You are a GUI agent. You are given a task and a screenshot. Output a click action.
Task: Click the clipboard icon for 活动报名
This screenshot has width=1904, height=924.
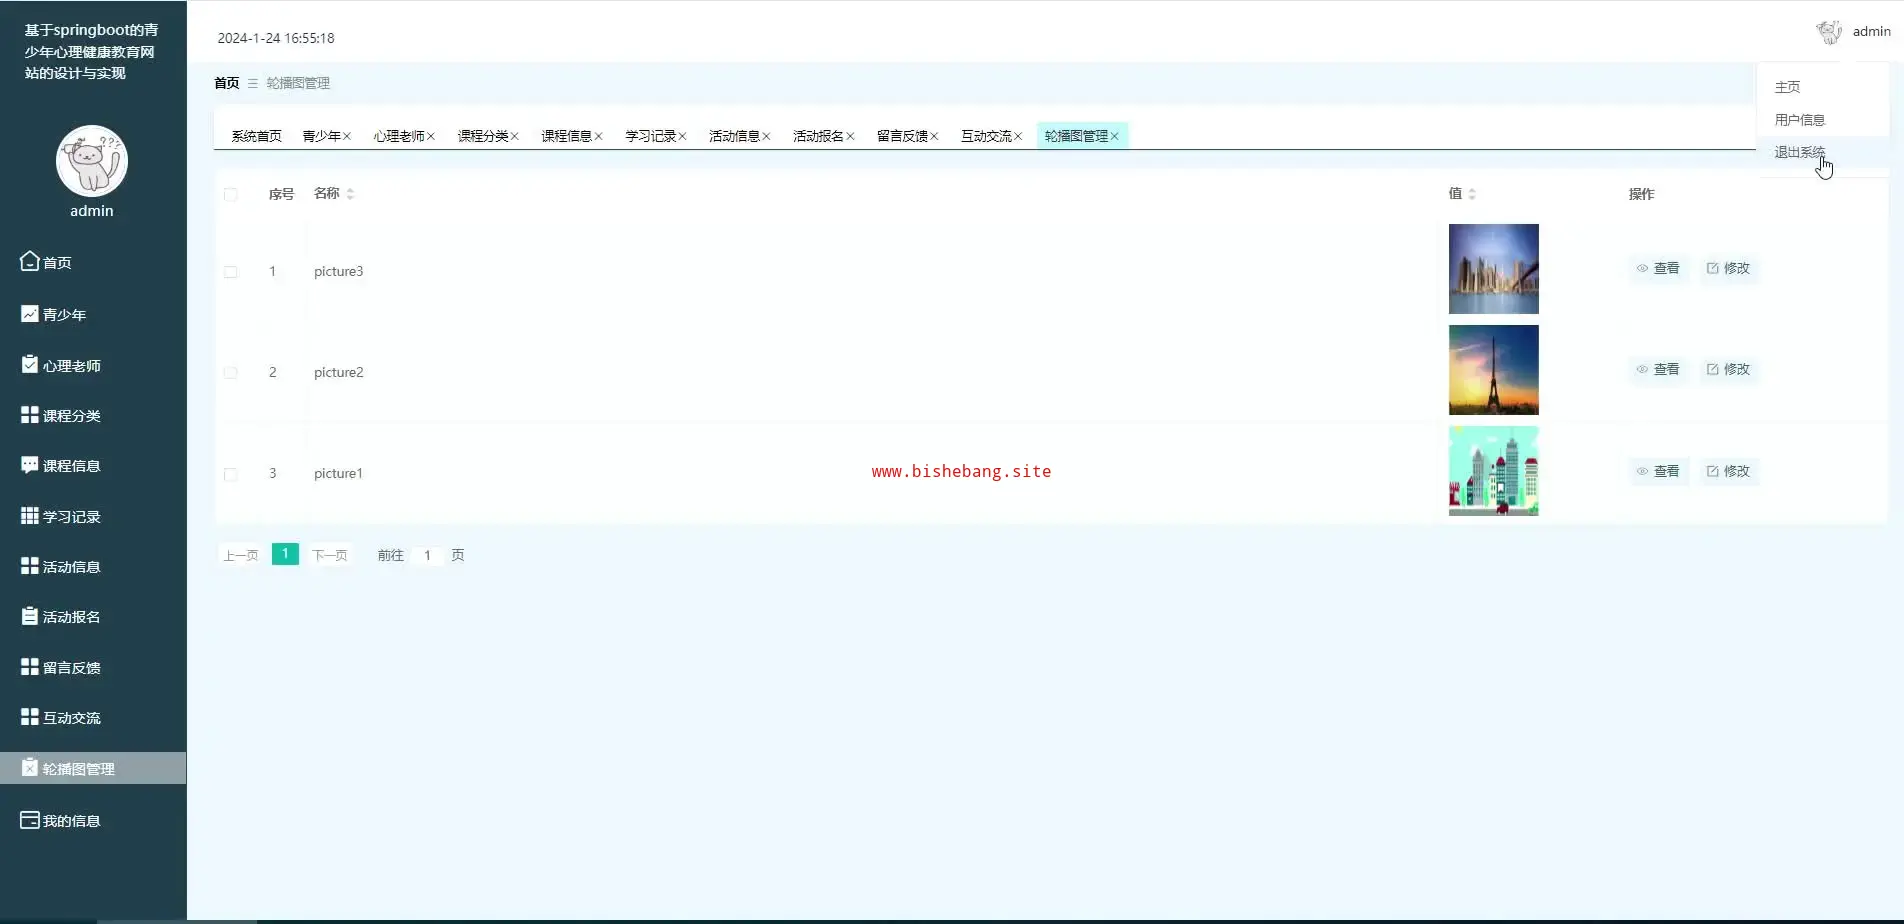click(x=30, y=616)
